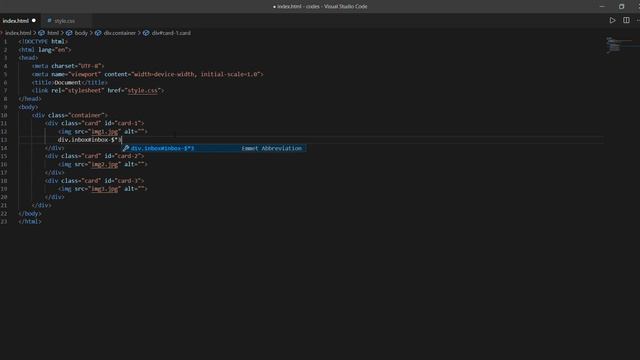640x360 pixels.
Task: Click line number 10 in the gutter
Action: (4, 115)
